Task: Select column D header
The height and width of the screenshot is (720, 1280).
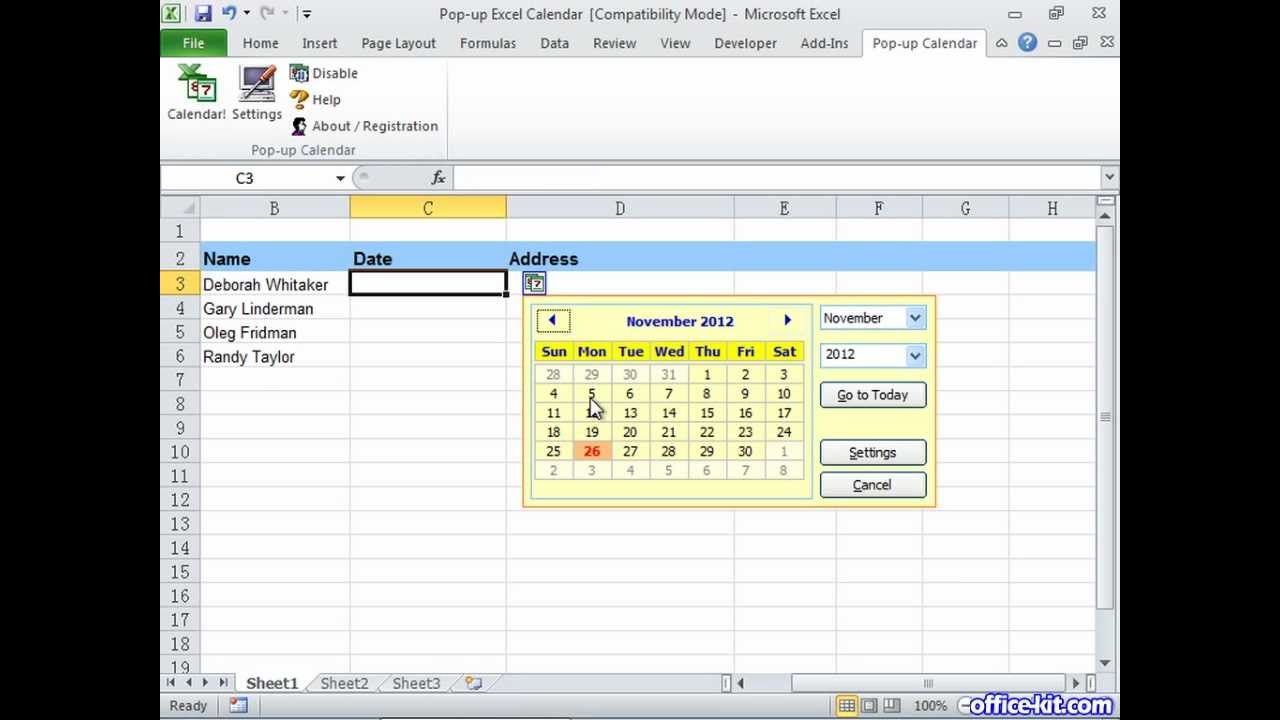Action: (620, 208)
